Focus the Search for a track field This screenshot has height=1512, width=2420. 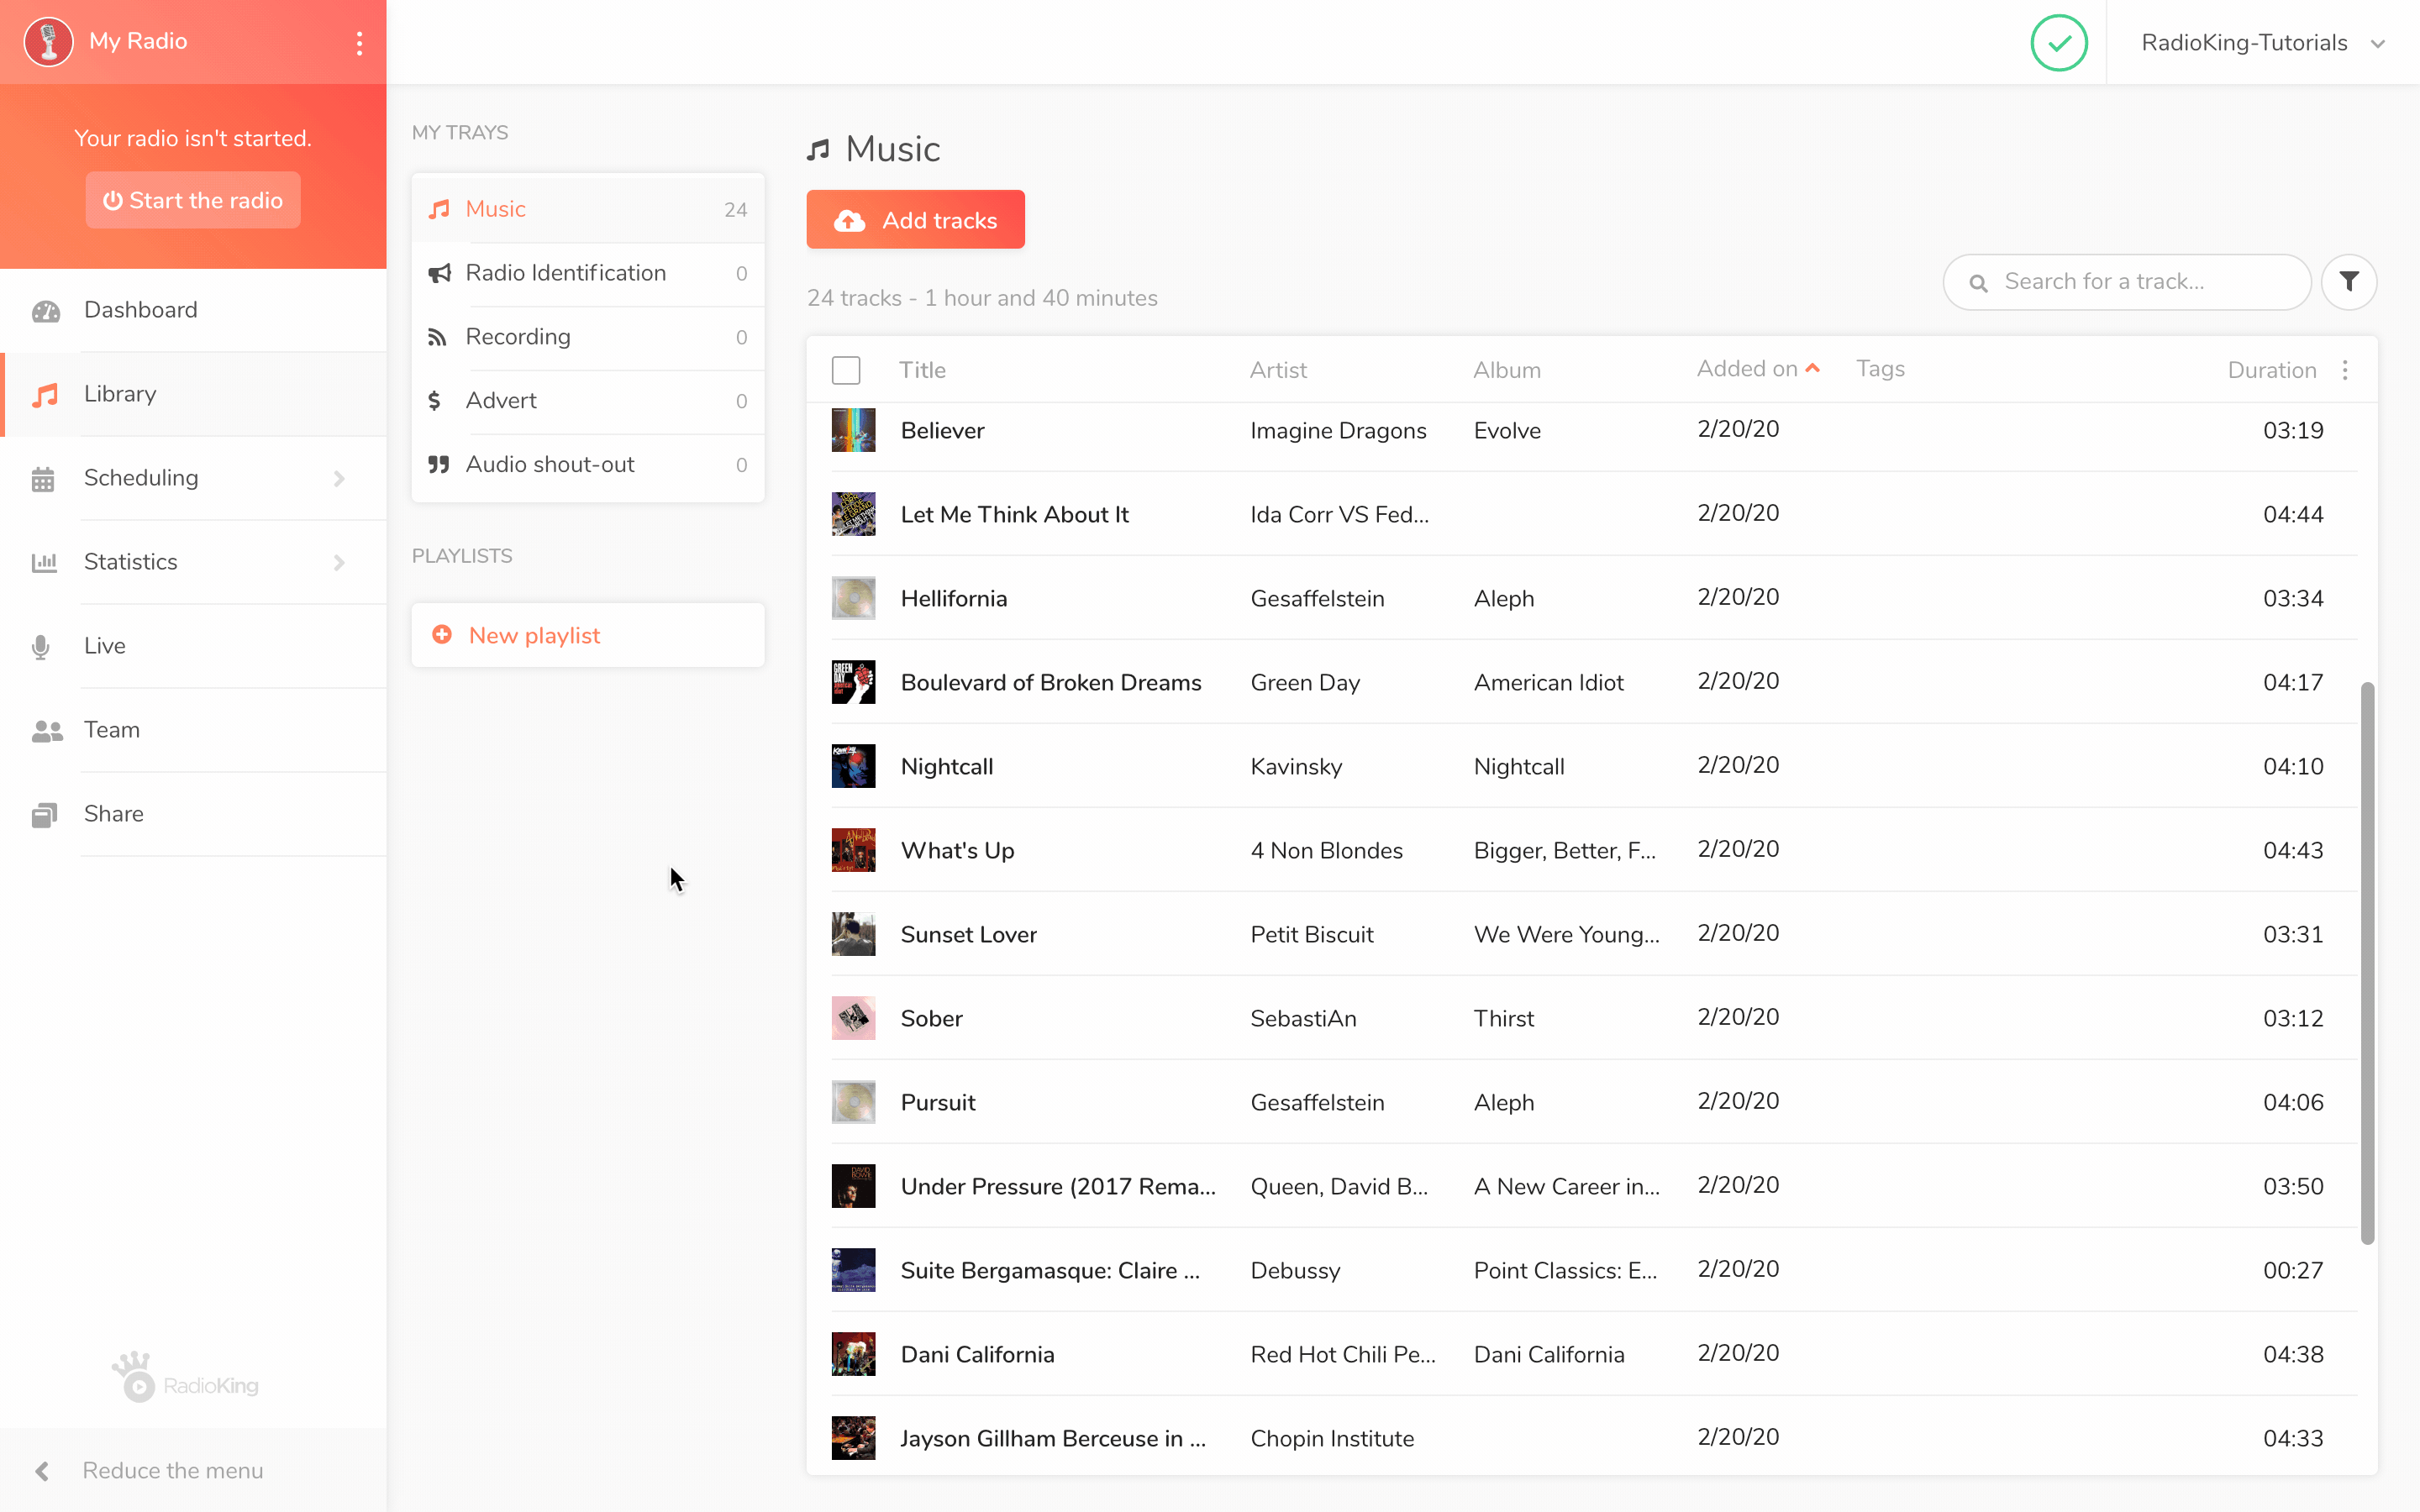tap(2126, 282)
